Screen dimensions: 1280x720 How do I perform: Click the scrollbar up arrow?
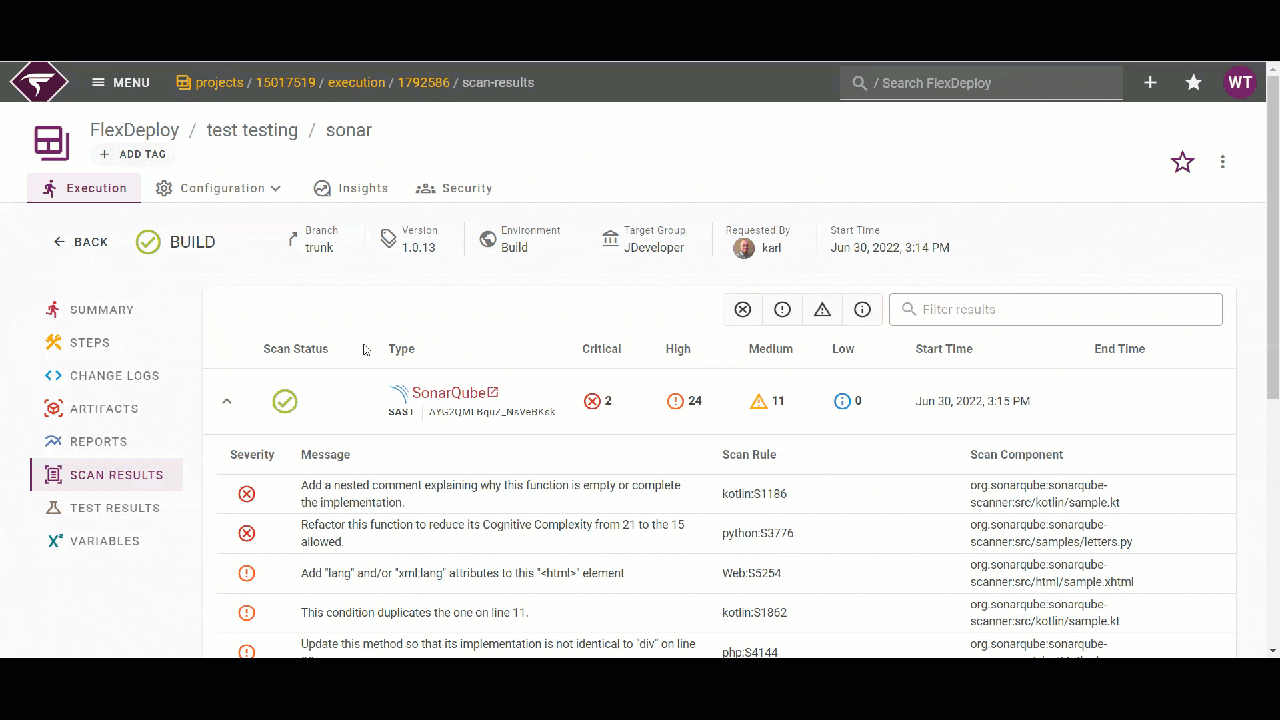[1272, 69]
